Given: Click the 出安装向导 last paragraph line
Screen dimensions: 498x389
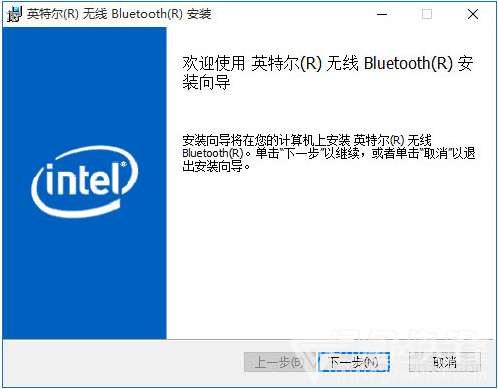Looking at the screenshot, I should tap(216, 166).
